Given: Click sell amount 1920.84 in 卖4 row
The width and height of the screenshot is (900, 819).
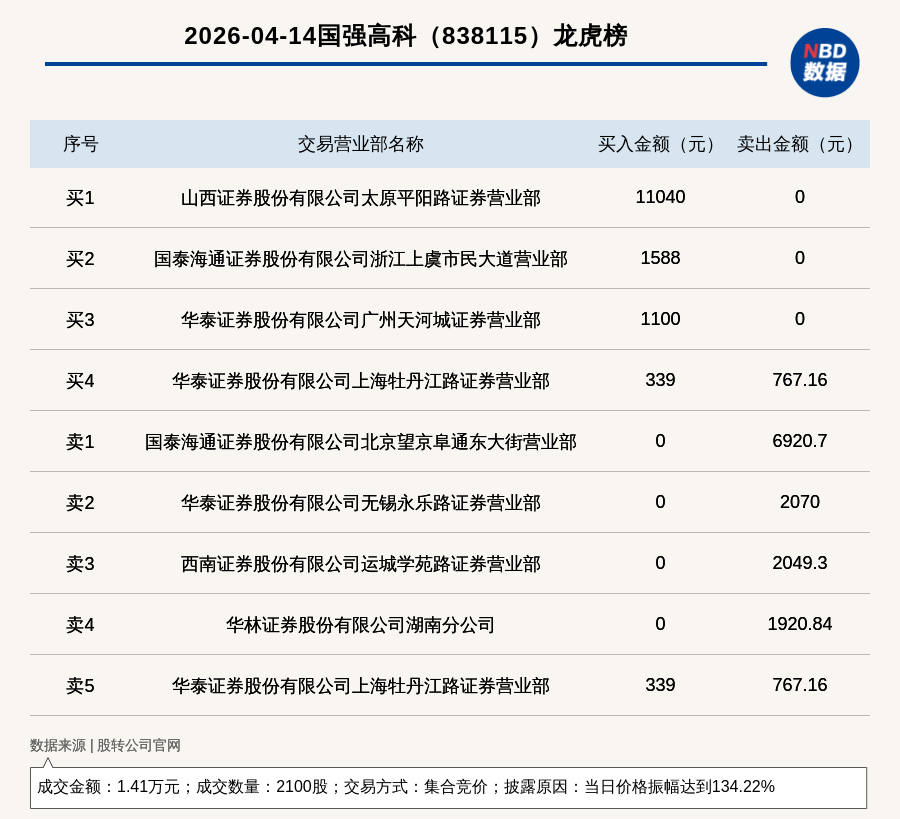Looking at the screenshot, I should pos(799,624).
